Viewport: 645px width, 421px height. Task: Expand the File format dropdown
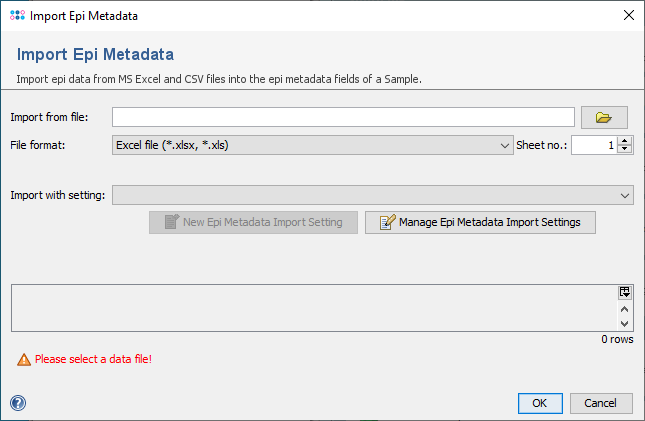tap(505, 145)
